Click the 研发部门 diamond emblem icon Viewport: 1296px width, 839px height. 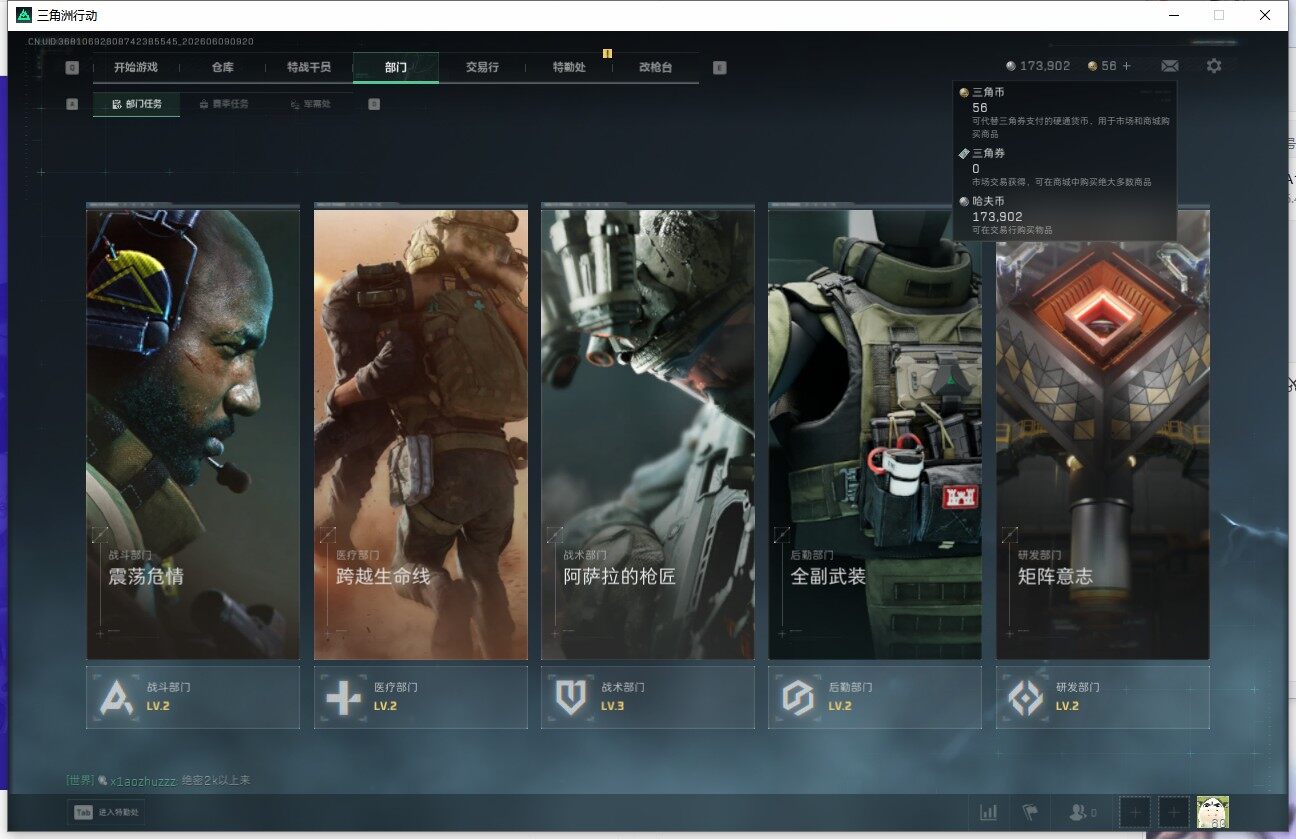[1026, 698]
